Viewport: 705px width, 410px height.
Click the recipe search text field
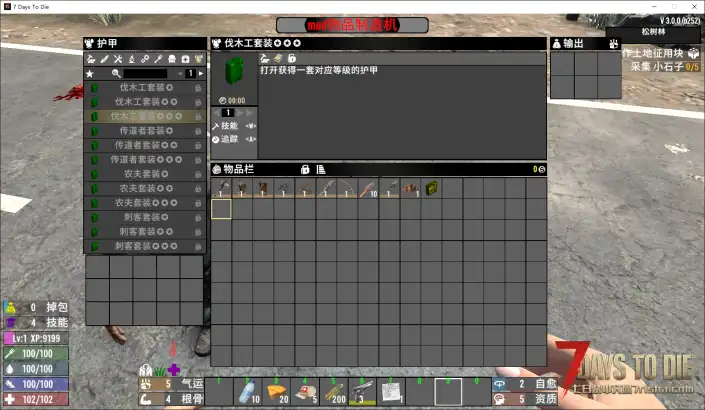pyautogui.click(x=145, y=74)
